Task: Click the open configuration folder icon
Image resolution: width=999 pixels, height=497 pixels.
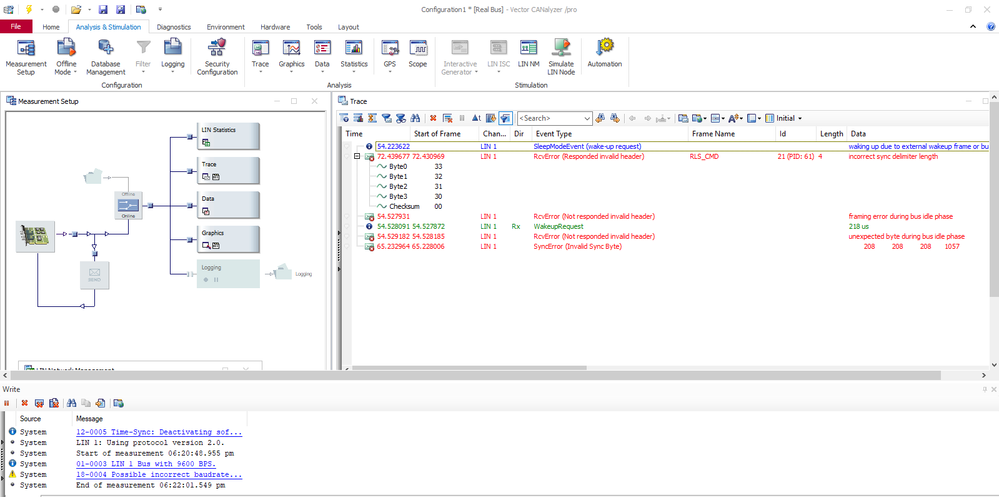Action: click(76, 10)
